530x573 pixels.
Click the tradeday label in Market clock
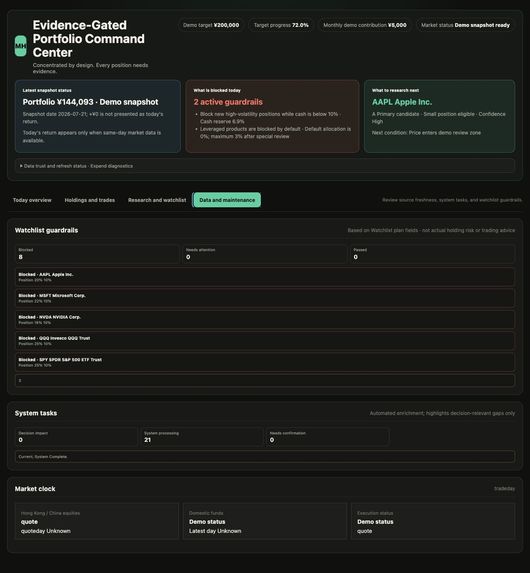(x=504, y=489)
